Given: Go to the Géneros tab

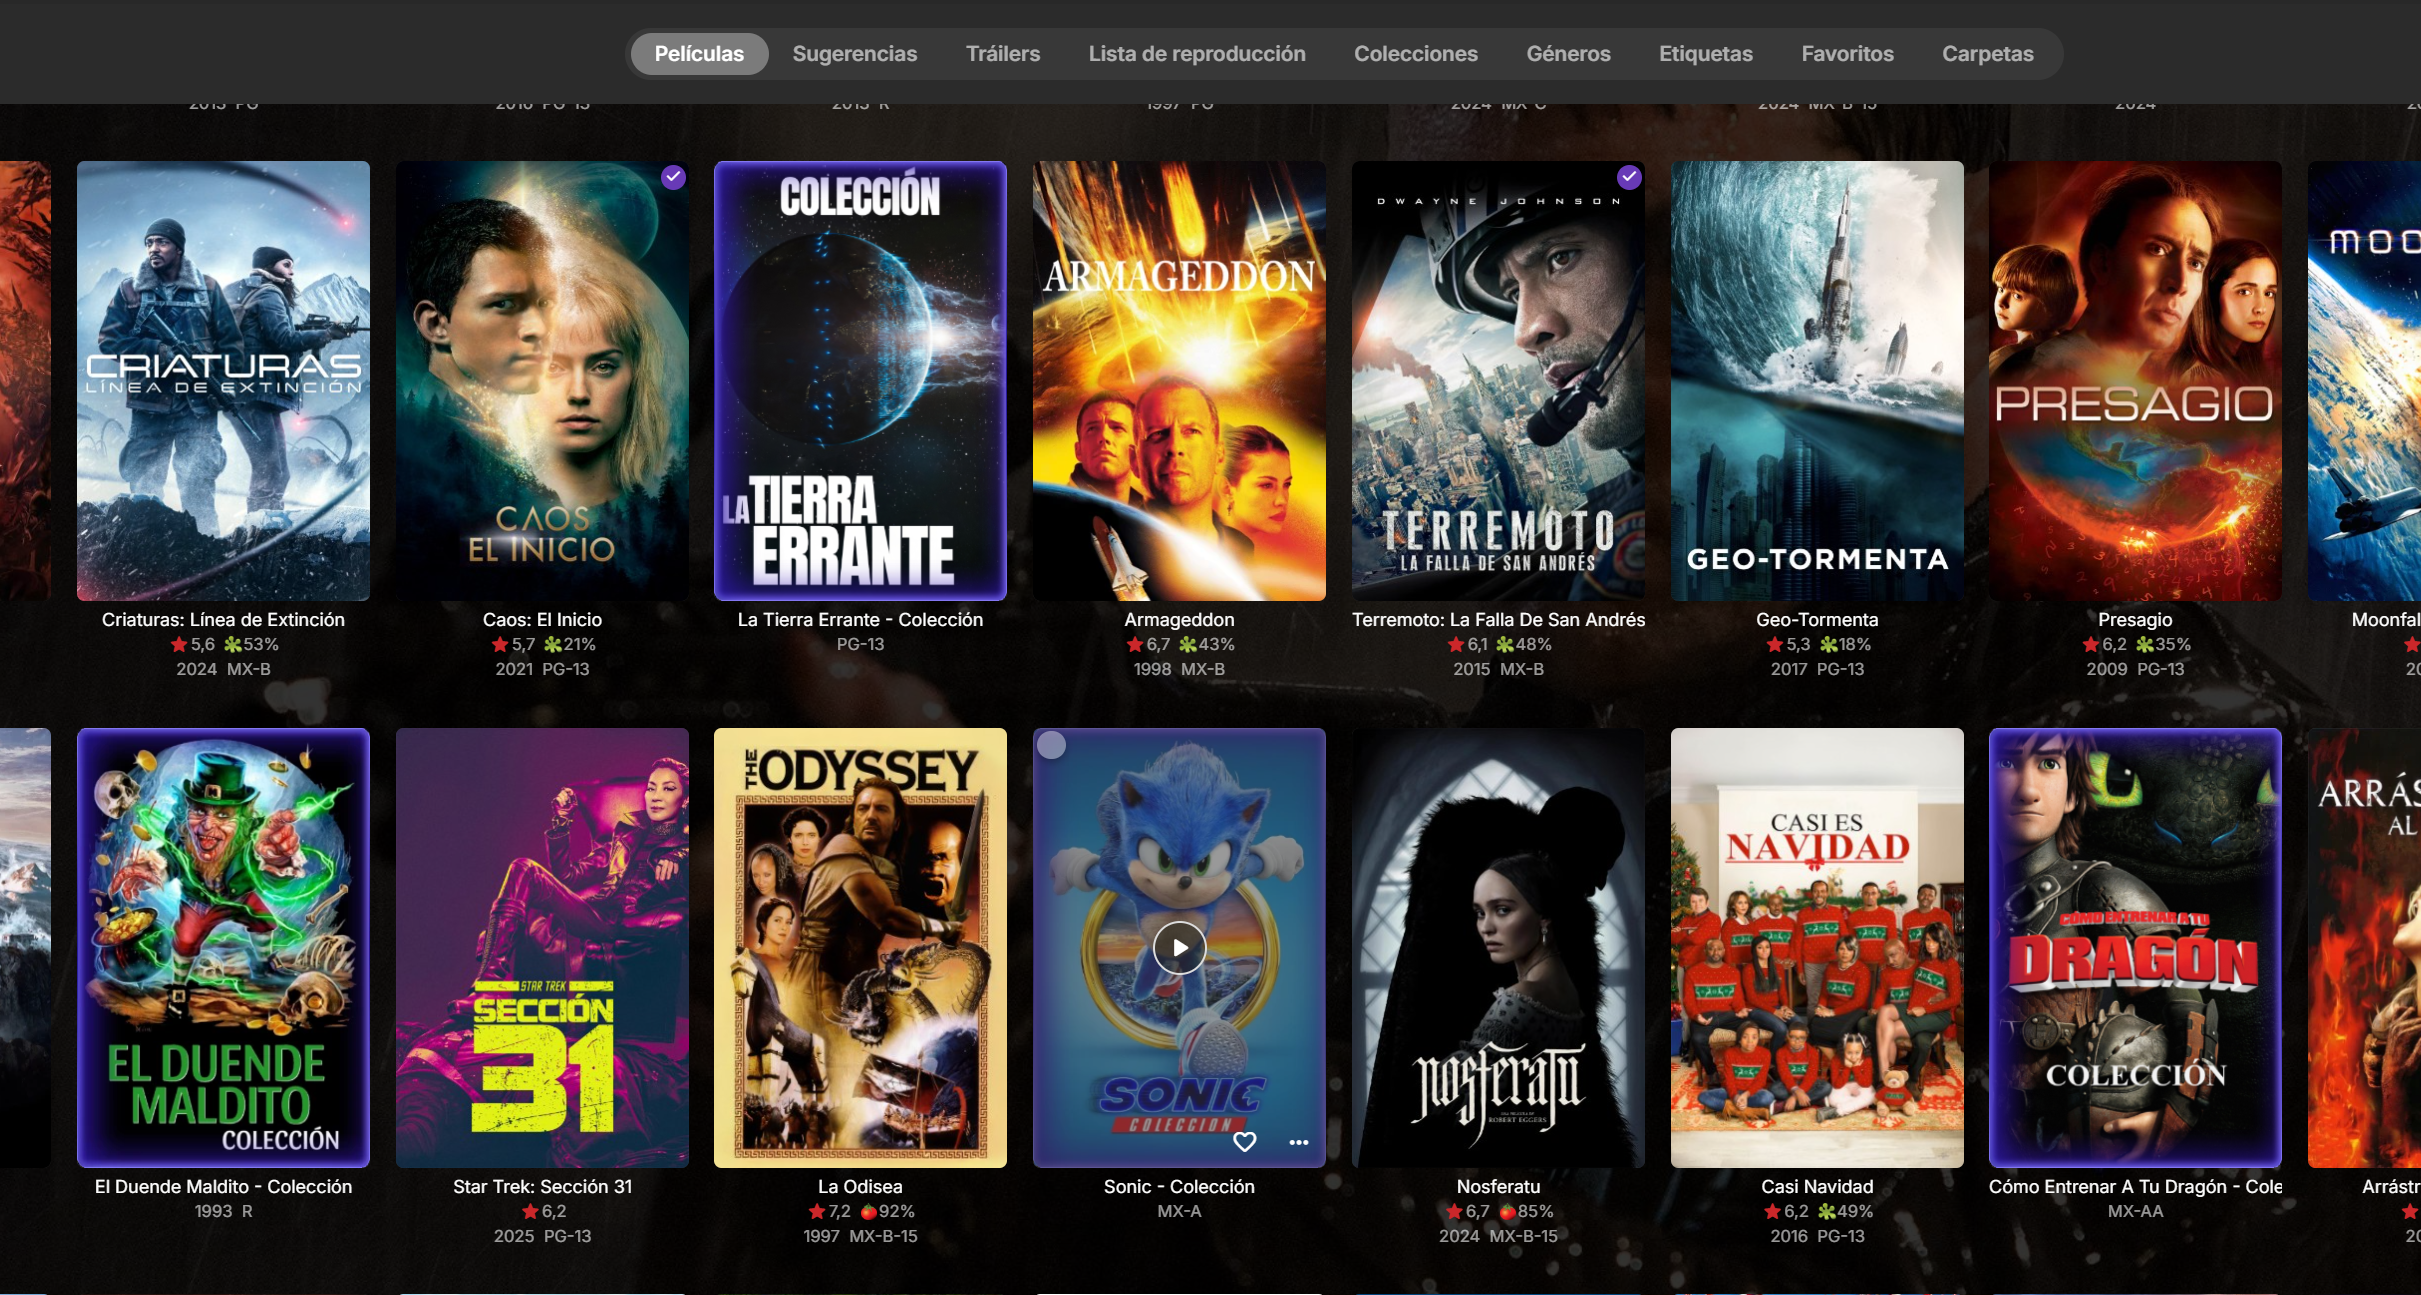Looking at the screenshot, I should point(1567,54).
